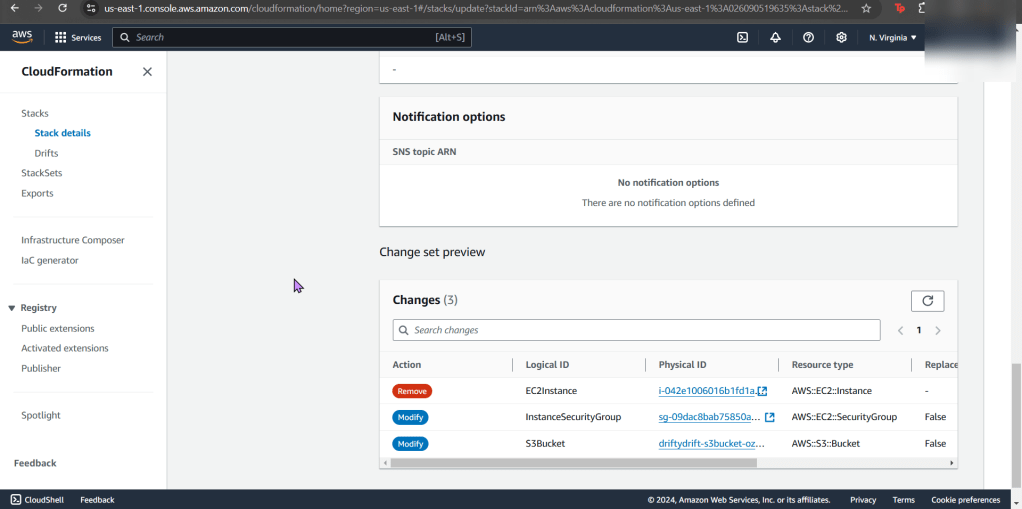This screenshot has height=509, width=1022.
Task: Click the AWS logo home icon
Action: point(22,37)
